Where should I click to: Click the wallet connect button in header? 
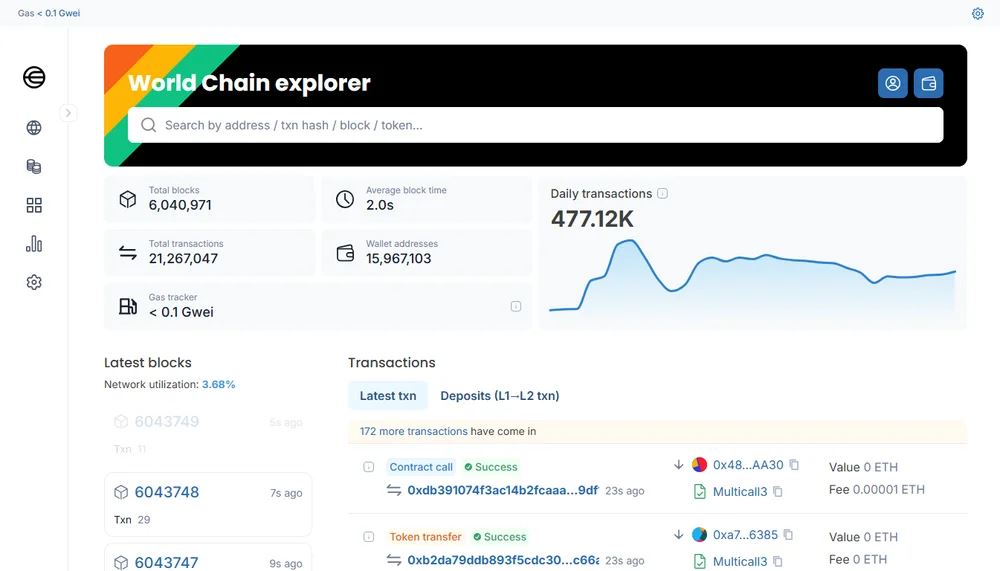pos(928,84)
